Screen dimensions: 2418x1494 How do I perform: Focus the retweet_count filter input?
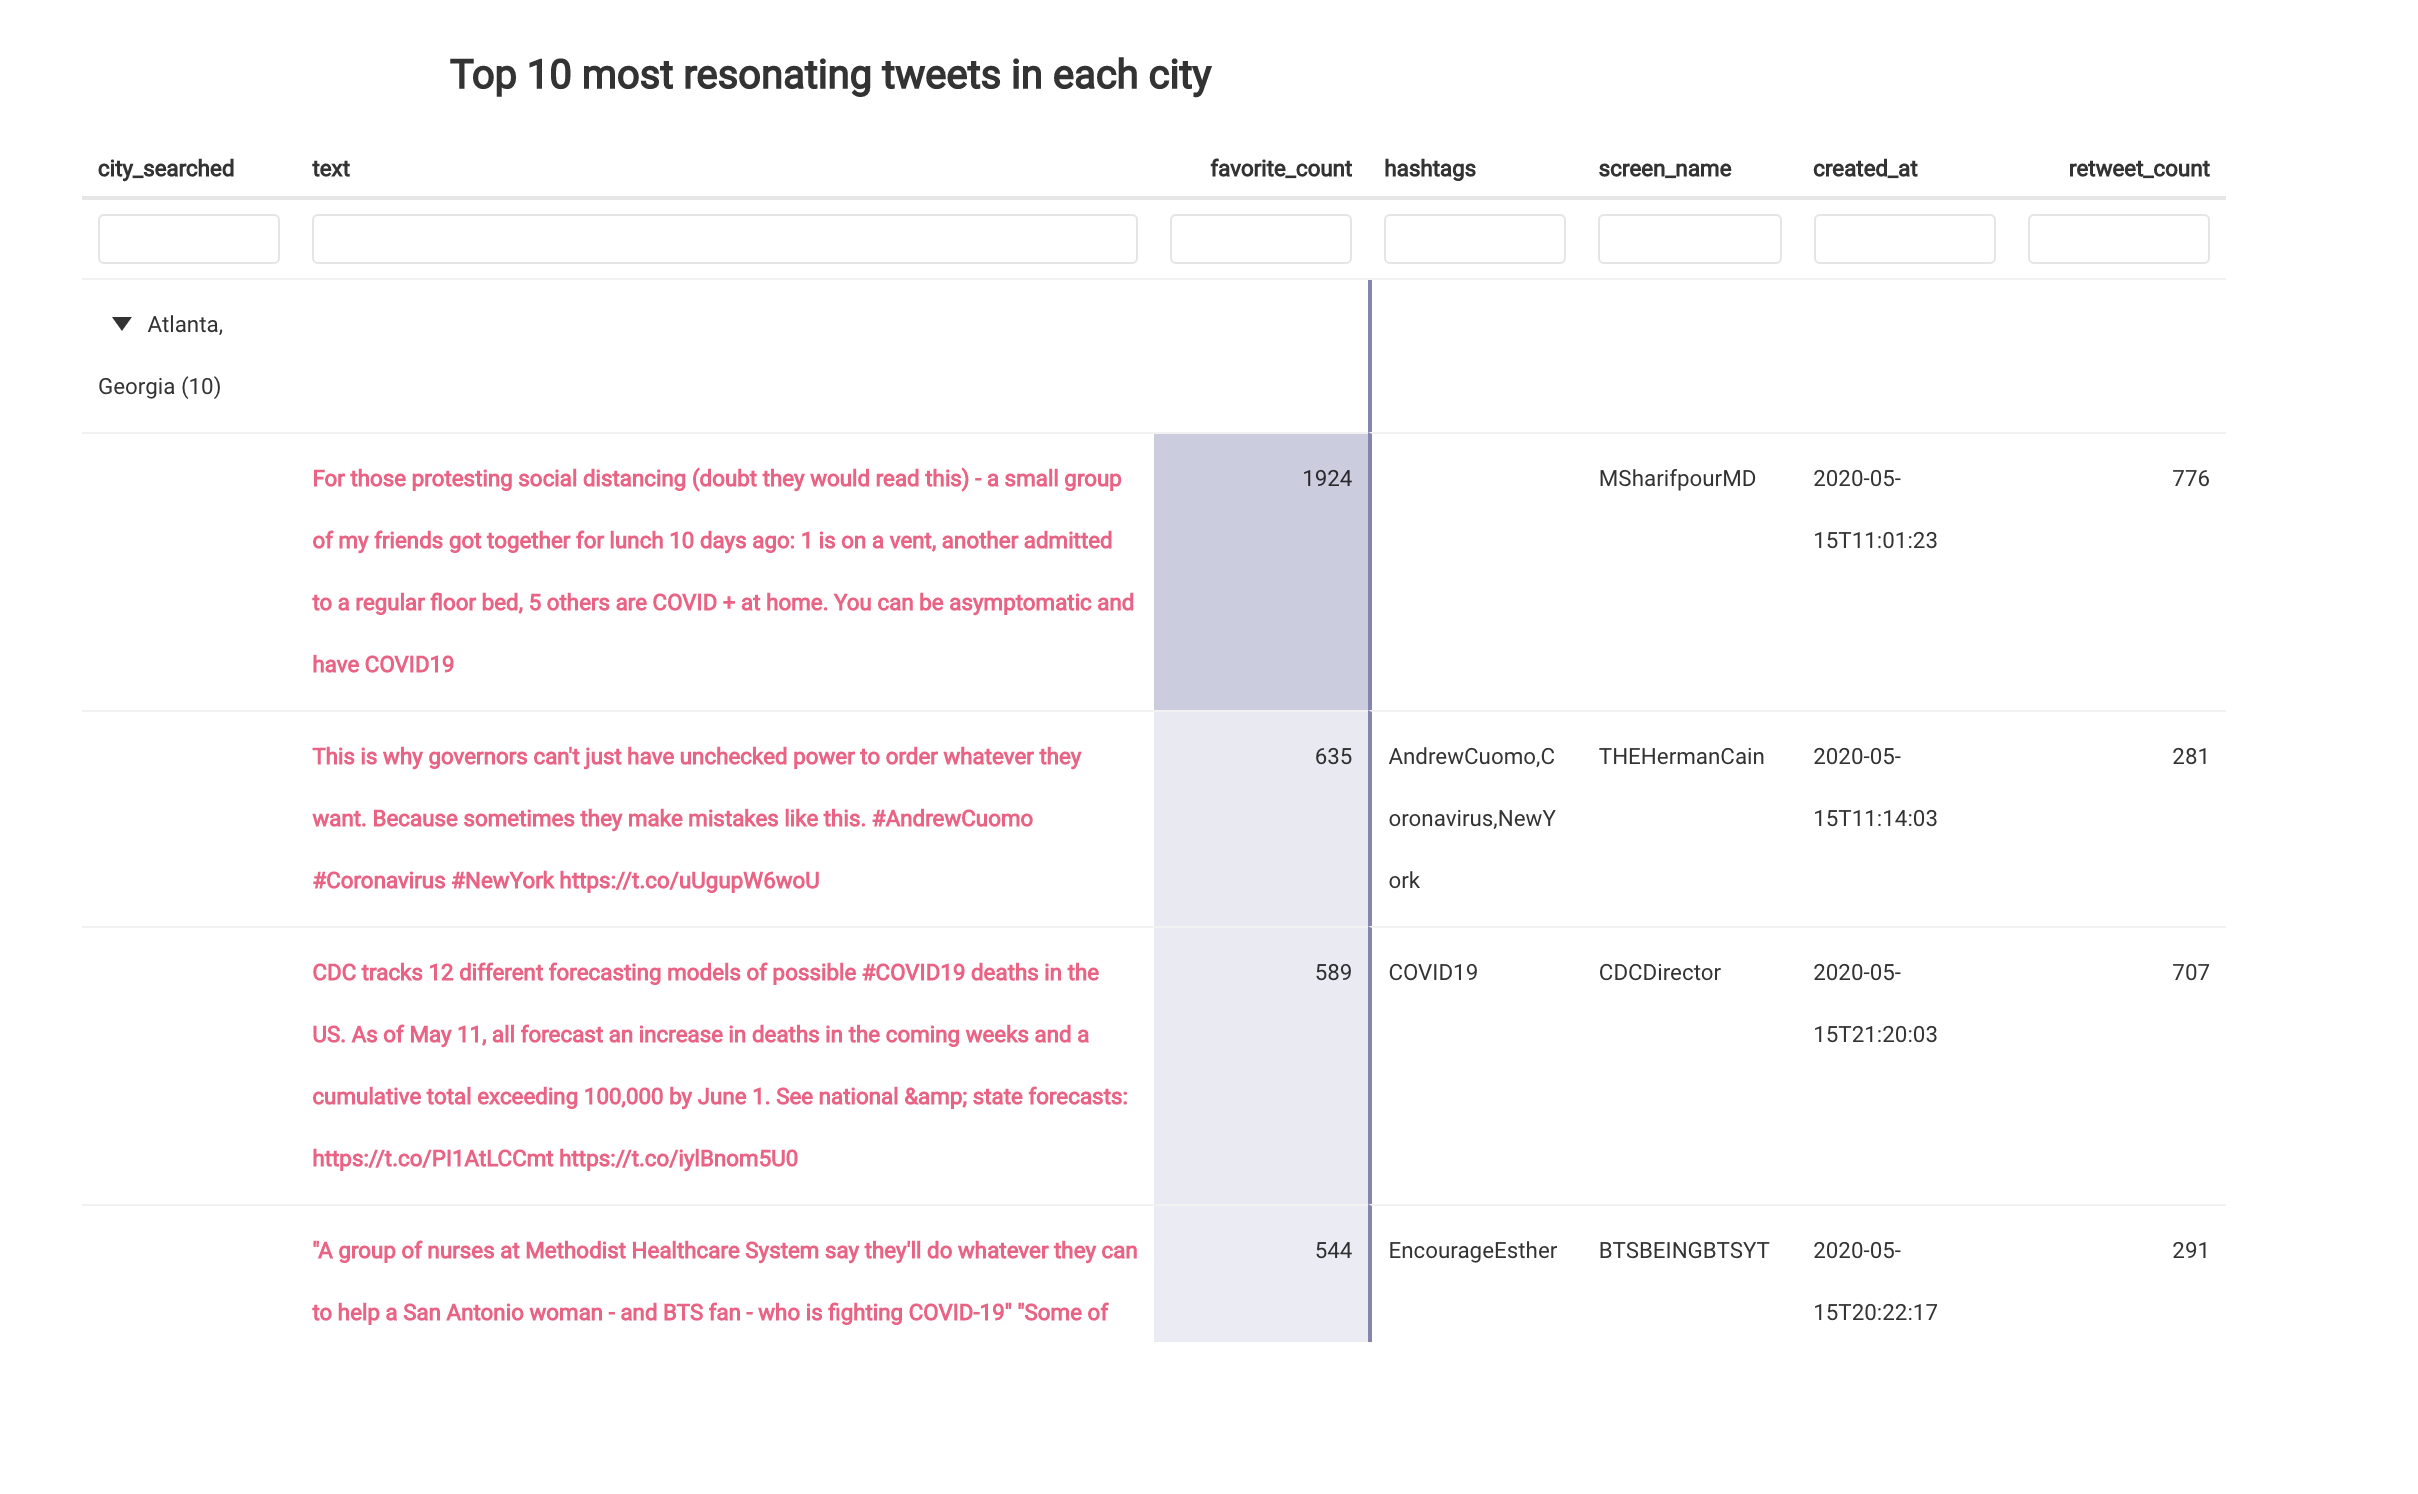point(2118,239)
